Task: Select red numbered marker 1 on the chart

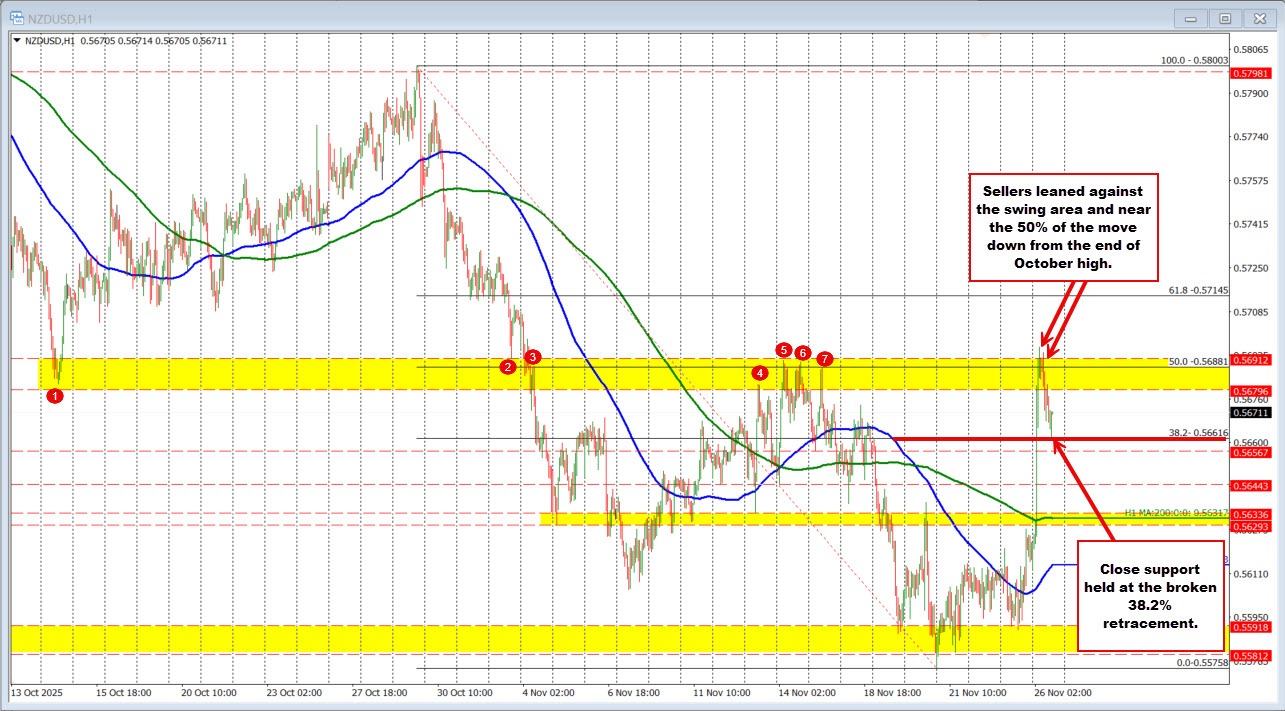Action: coord(55,395)
